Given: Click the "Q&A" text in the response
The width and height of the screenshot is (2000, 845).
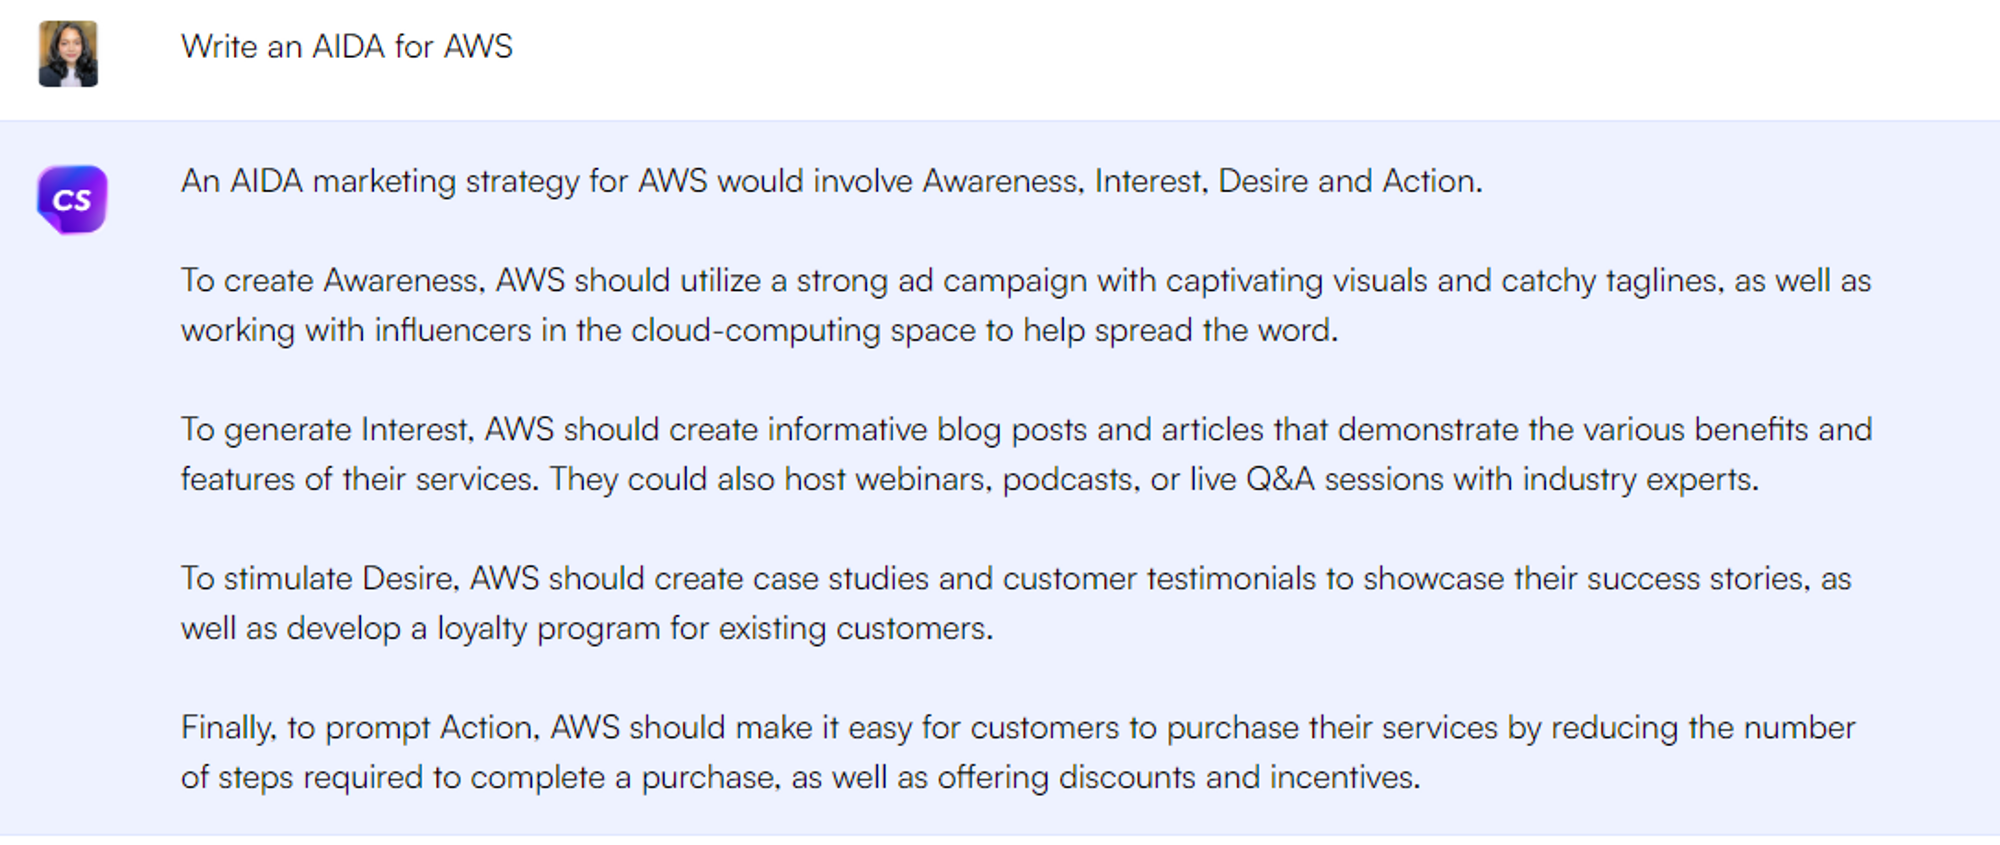Looking at the screenshot, I should (1280, 480).
